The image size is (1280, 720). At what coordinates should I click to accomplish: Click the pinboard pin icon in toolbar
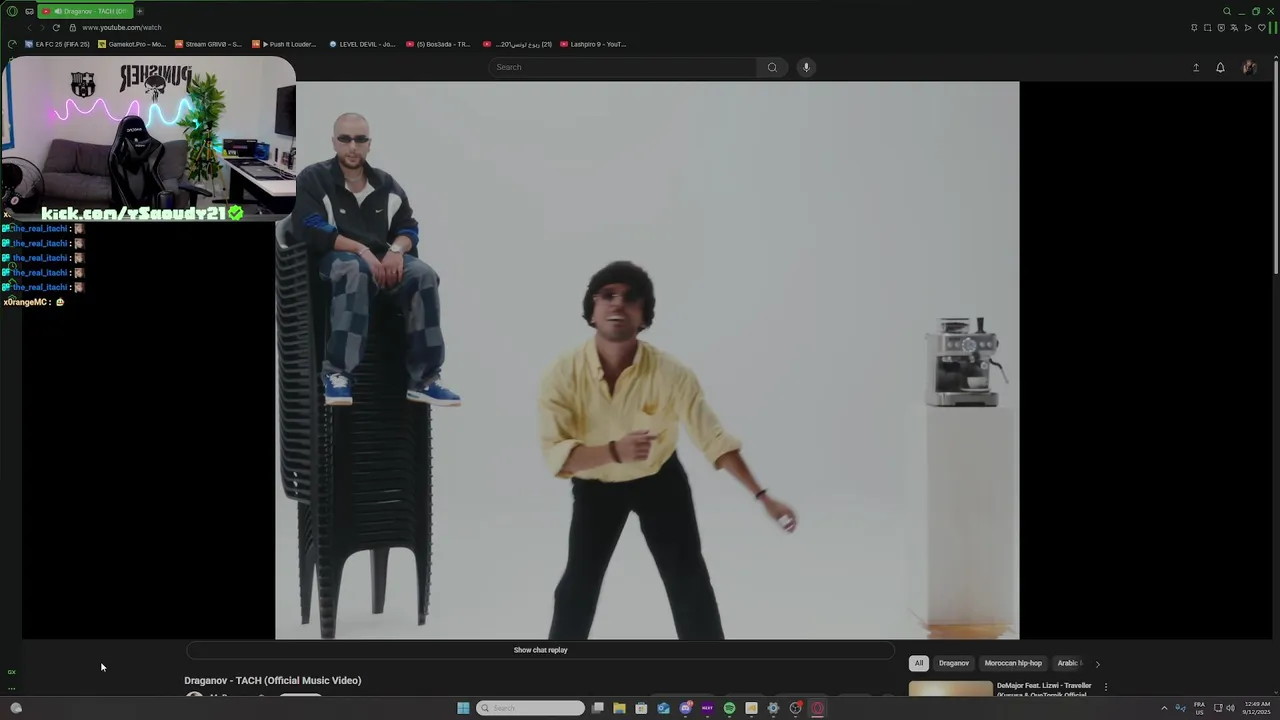tap(1194, 27)
